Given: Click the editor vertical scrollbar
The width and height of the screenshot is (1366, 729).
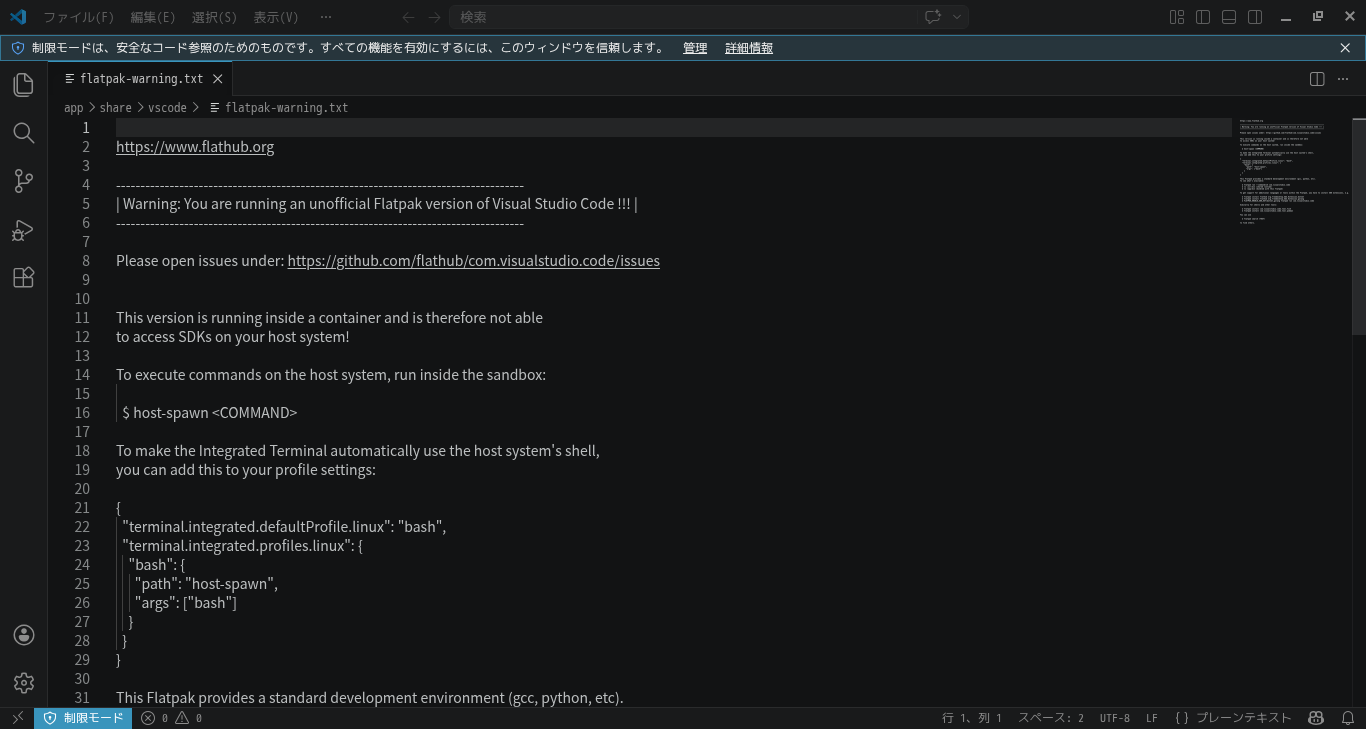Looking at the screenshot, I should pyautogui.click(x=1359, y=226).
